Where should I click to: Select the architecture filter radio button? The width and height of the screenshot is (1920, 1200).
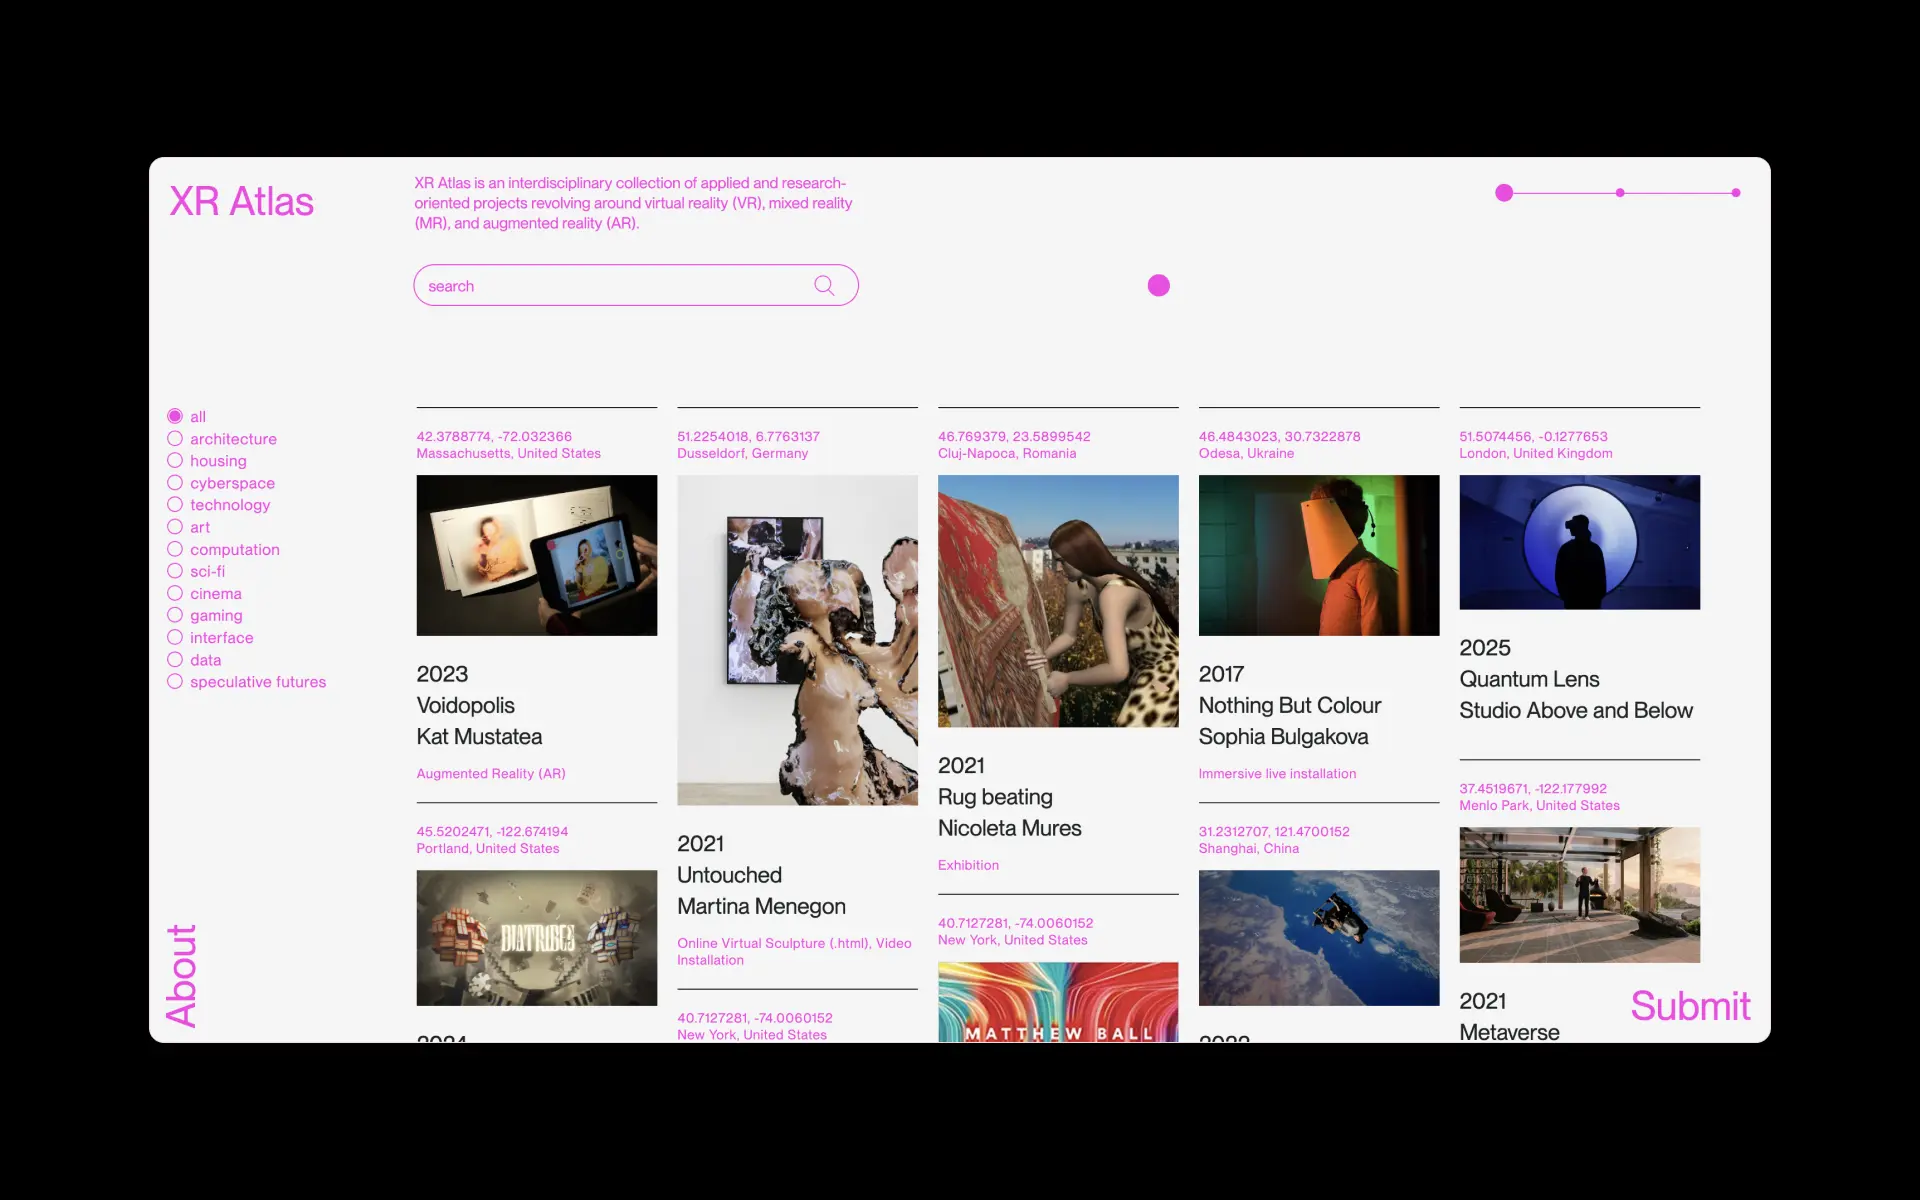[175, 439]
